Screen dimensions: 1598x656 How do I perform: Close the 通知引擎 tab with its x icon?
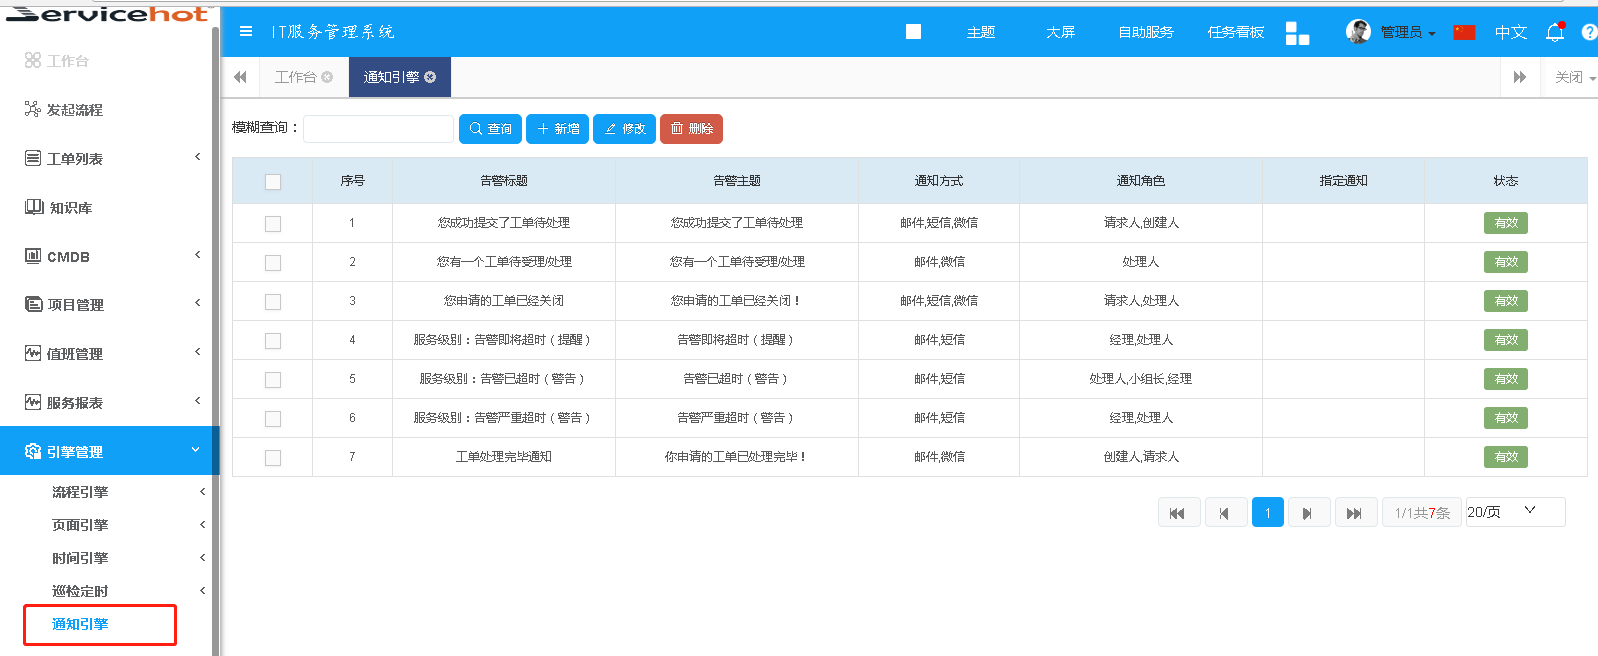click(x=431, y=77)
